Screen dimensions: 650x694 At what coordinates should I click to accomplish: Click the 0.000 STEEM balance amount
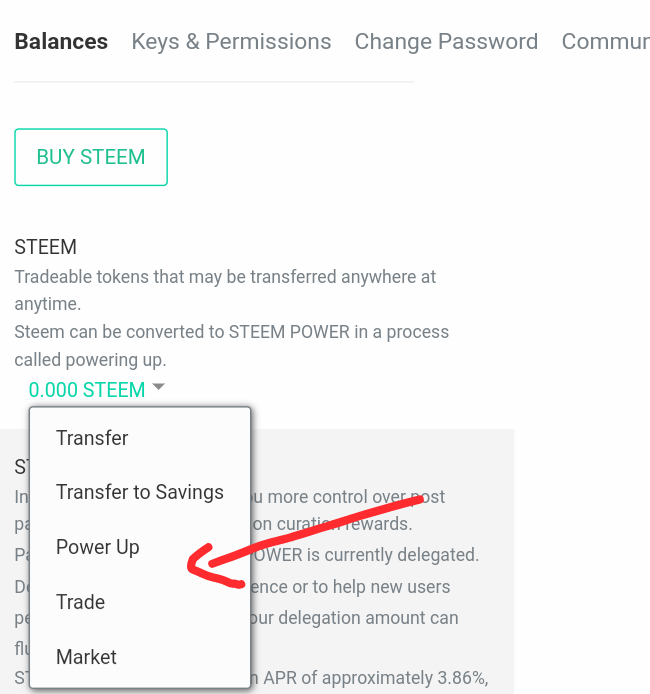[87, 390]
